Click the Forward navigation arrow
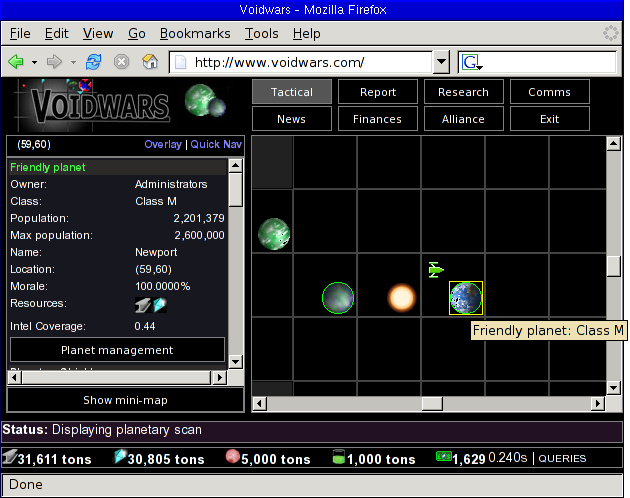 pos(54,62)
